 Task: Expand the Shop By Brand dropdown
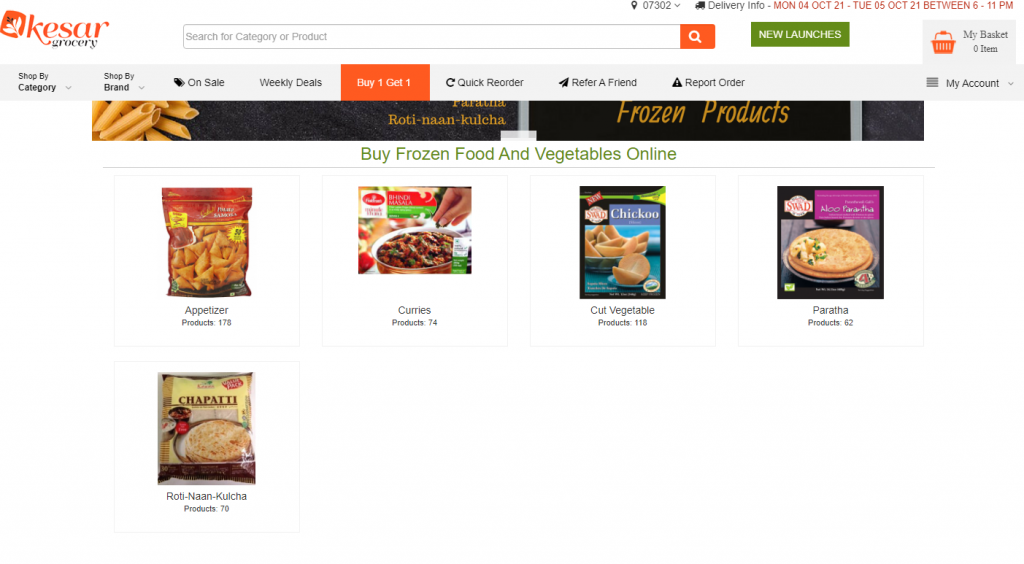click(123, 82)
